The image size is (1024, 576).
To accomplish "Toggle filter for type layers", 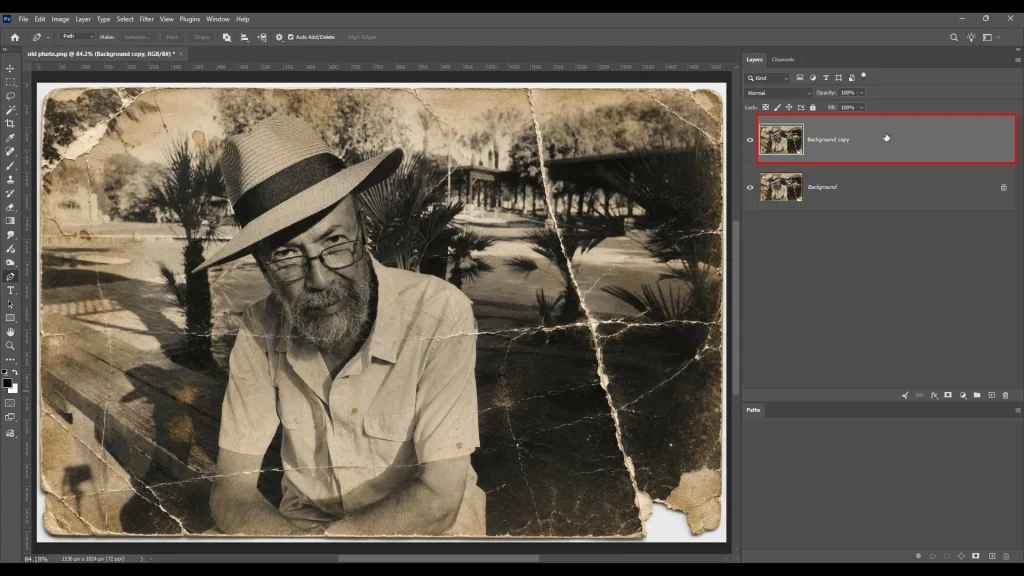I will 825,78.
